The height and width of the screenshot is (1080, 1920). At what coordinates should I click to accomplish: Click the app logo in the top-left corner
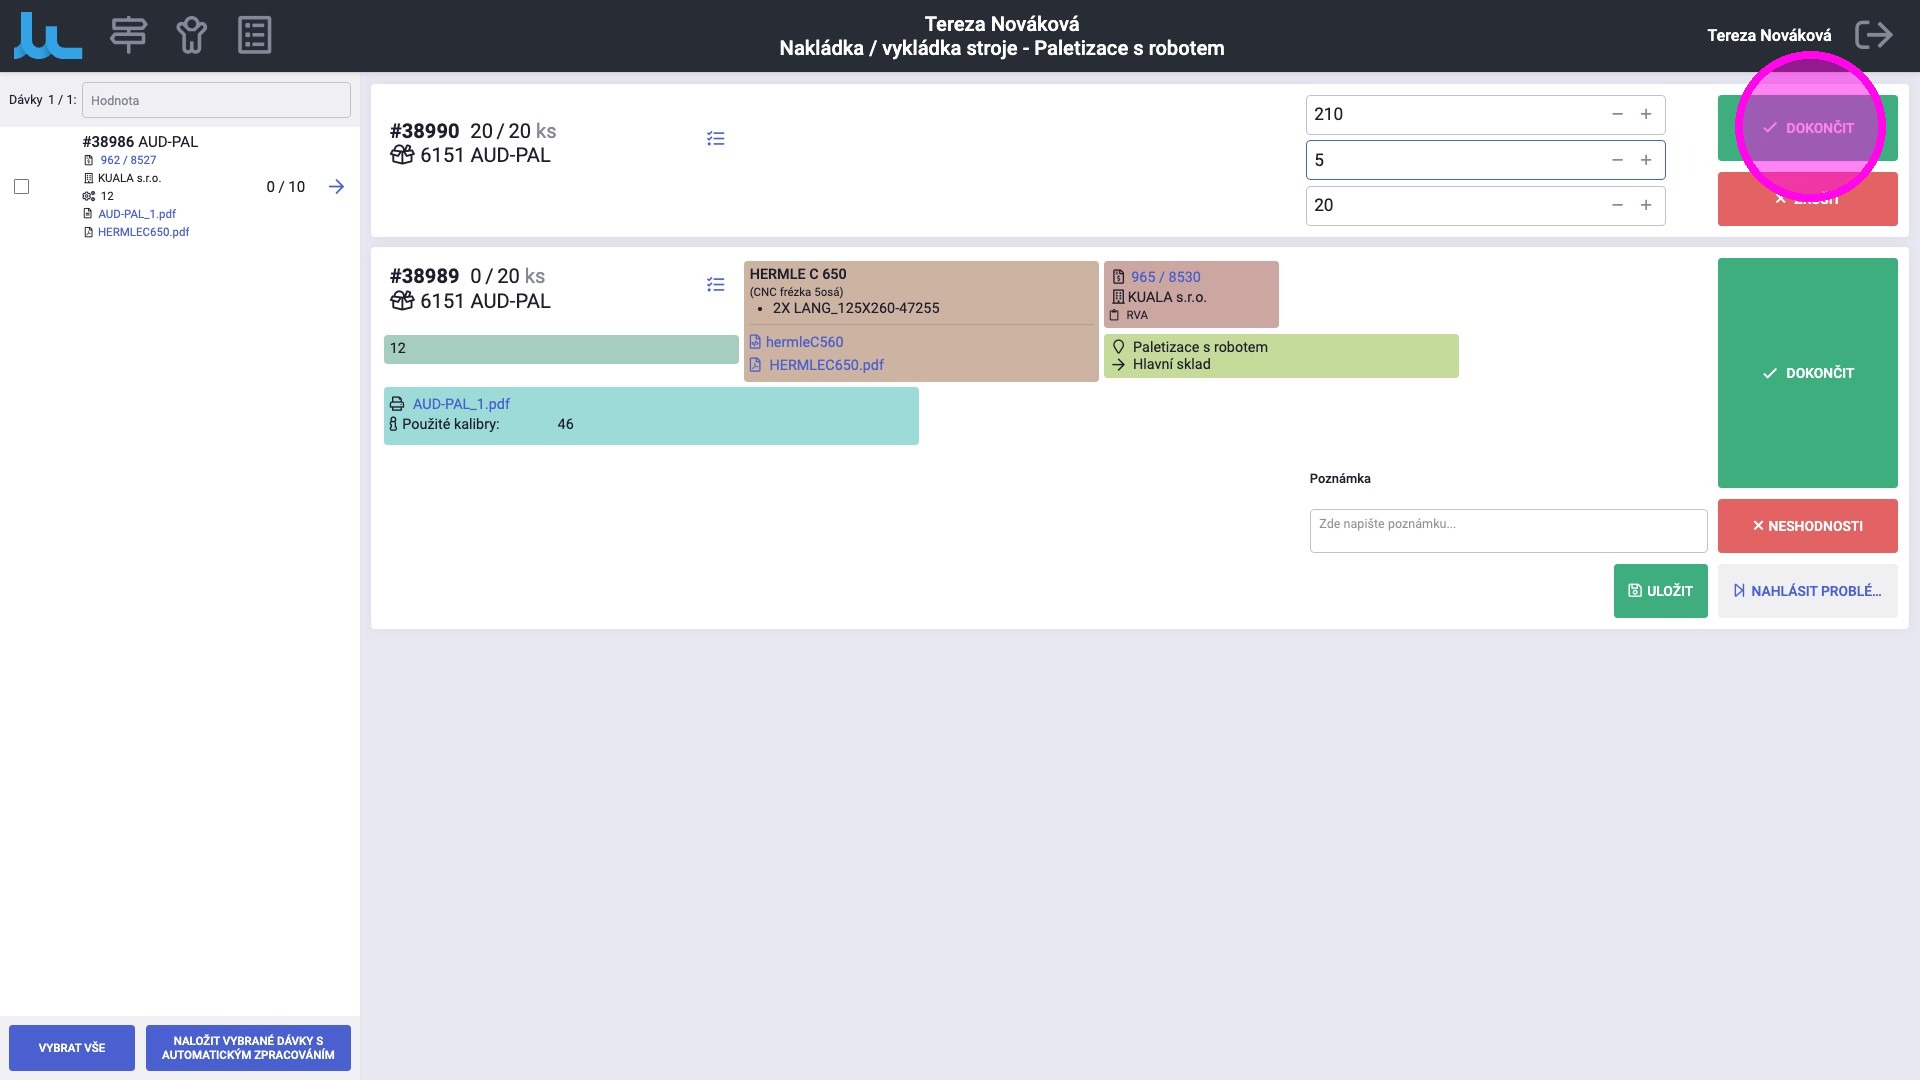[47, 35]
